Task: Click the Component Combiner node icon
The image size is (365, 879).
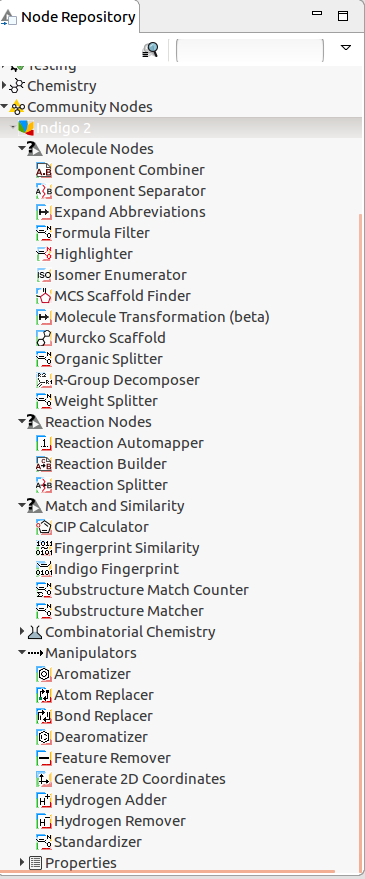Action: pos(44,170)
